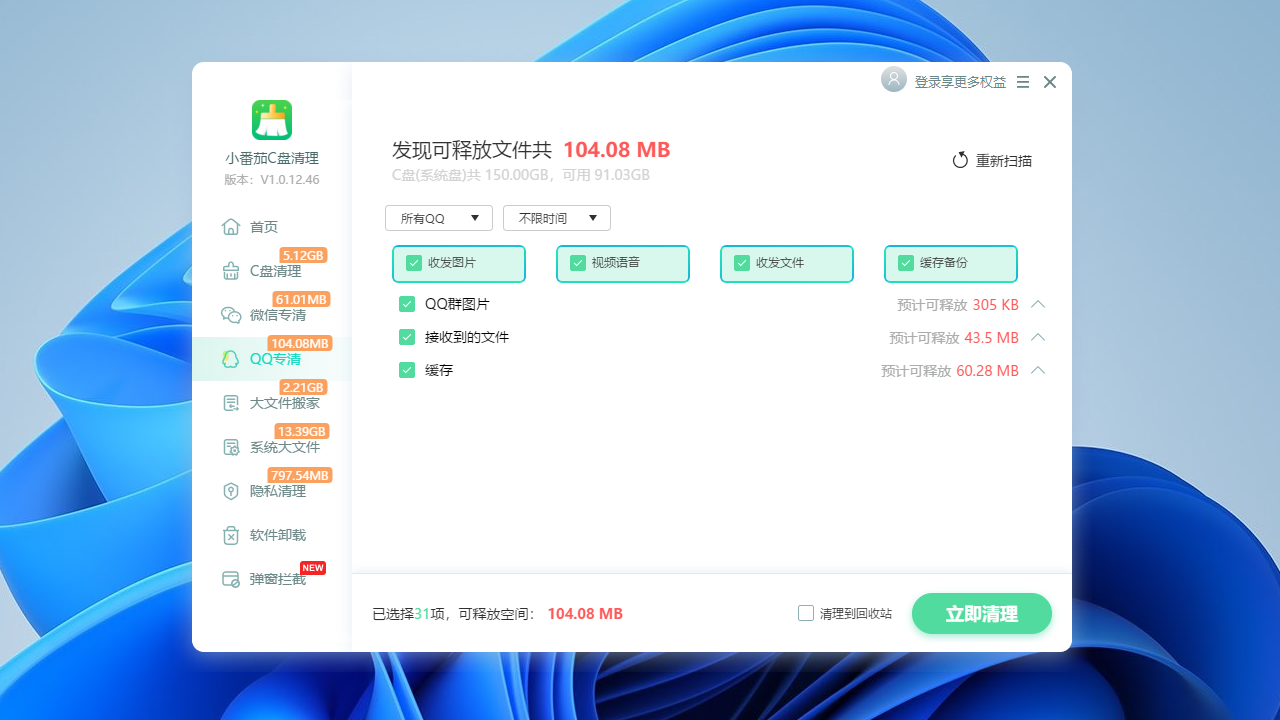This screenshot has height=720, width=1280.
Task: Open 软件卸载 via its sidebar icon
Action: pos(230,535)
